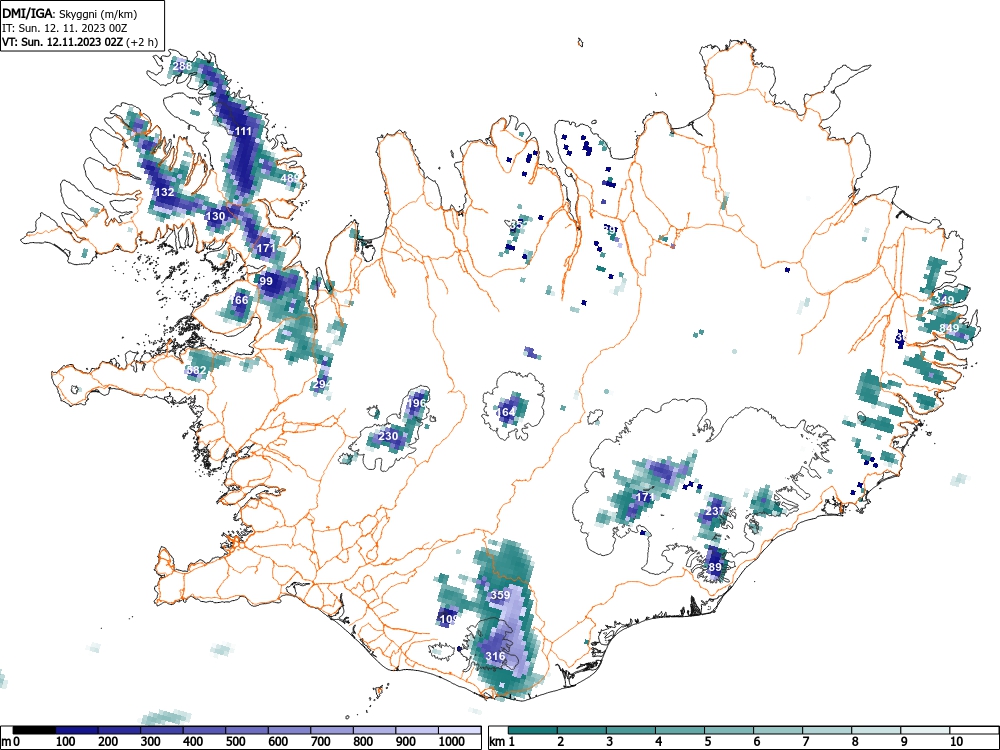Click the '700' tick label in the m legend

click(x=320, y=742)
